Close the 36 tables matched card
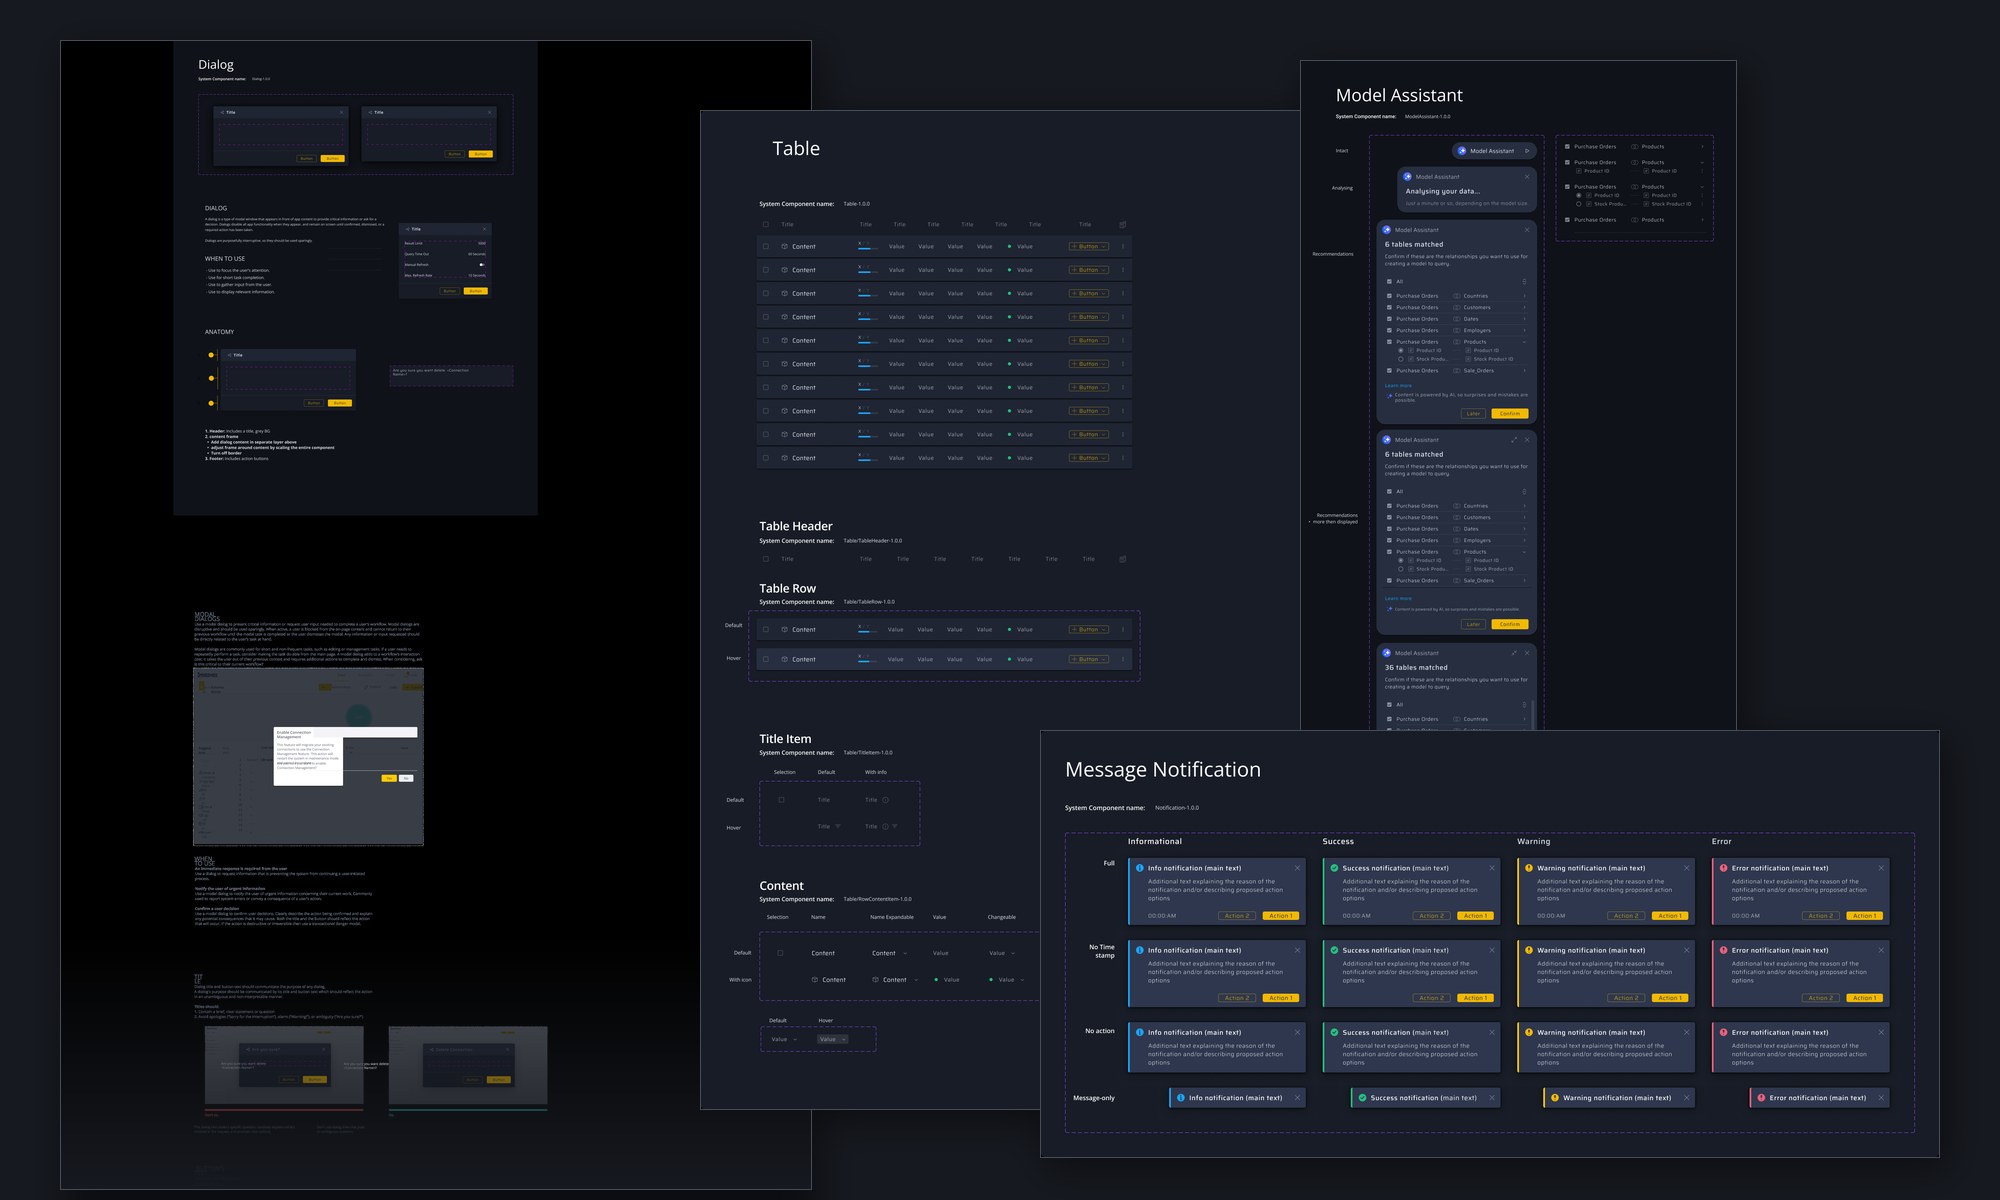 [x=1527, y=653]
